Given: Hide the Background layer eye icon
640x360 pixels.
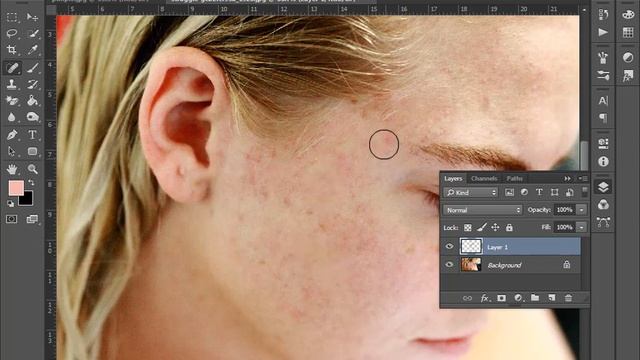Looking at the screenshot, I should [x=449, y=264].
